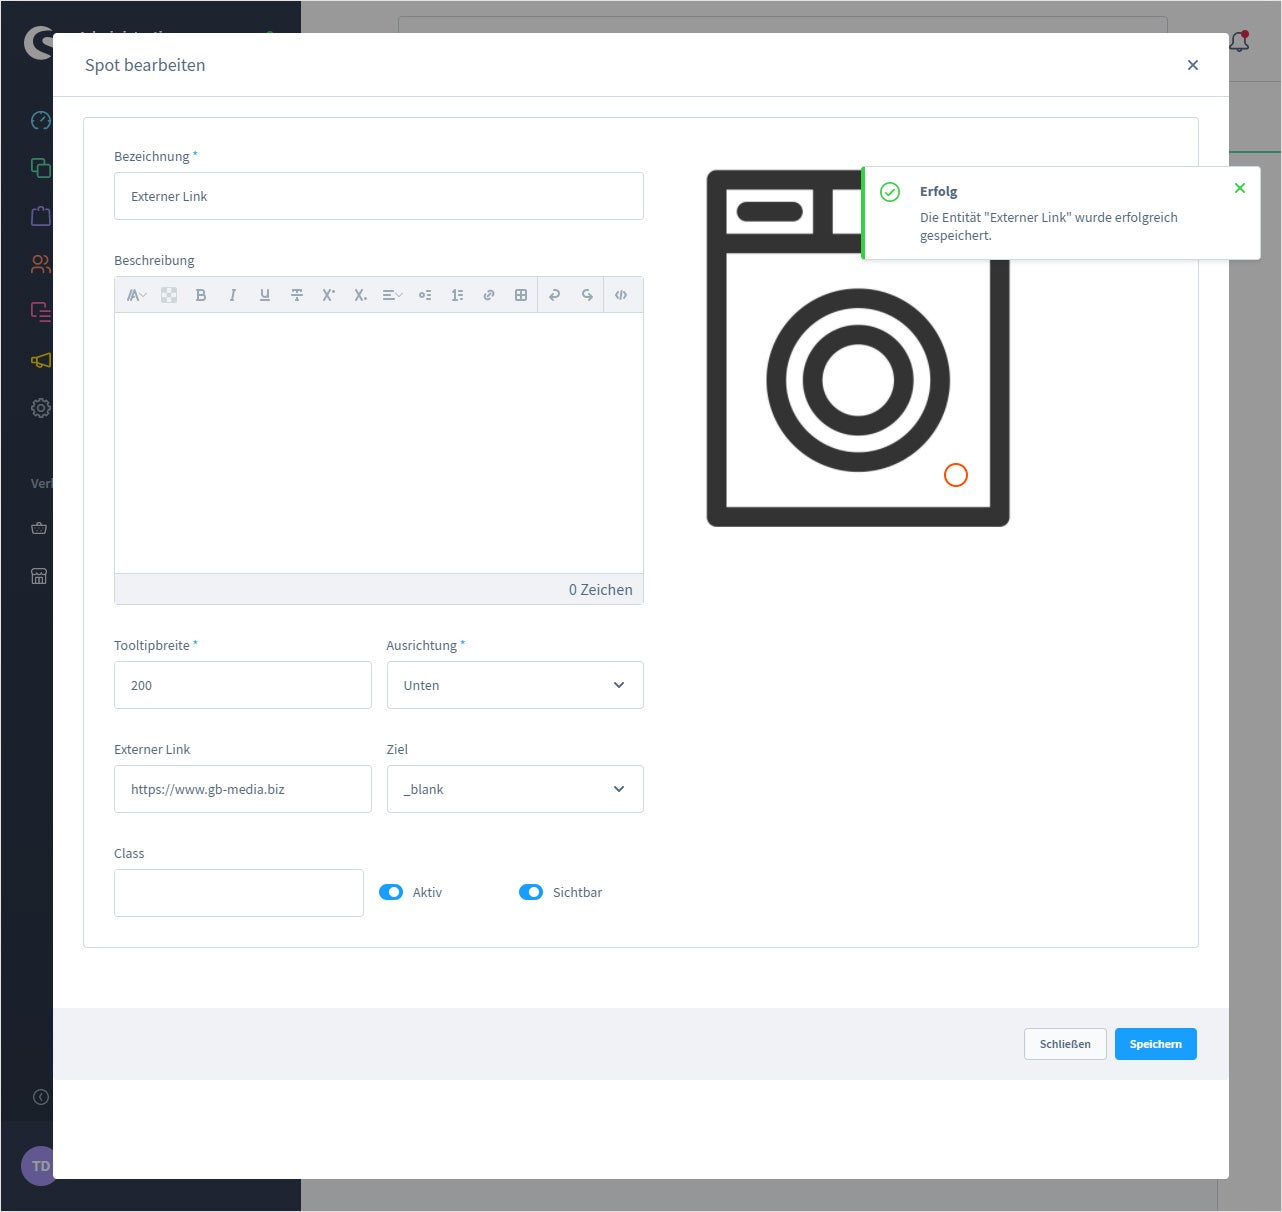Redo last editor change

[587, 295]
